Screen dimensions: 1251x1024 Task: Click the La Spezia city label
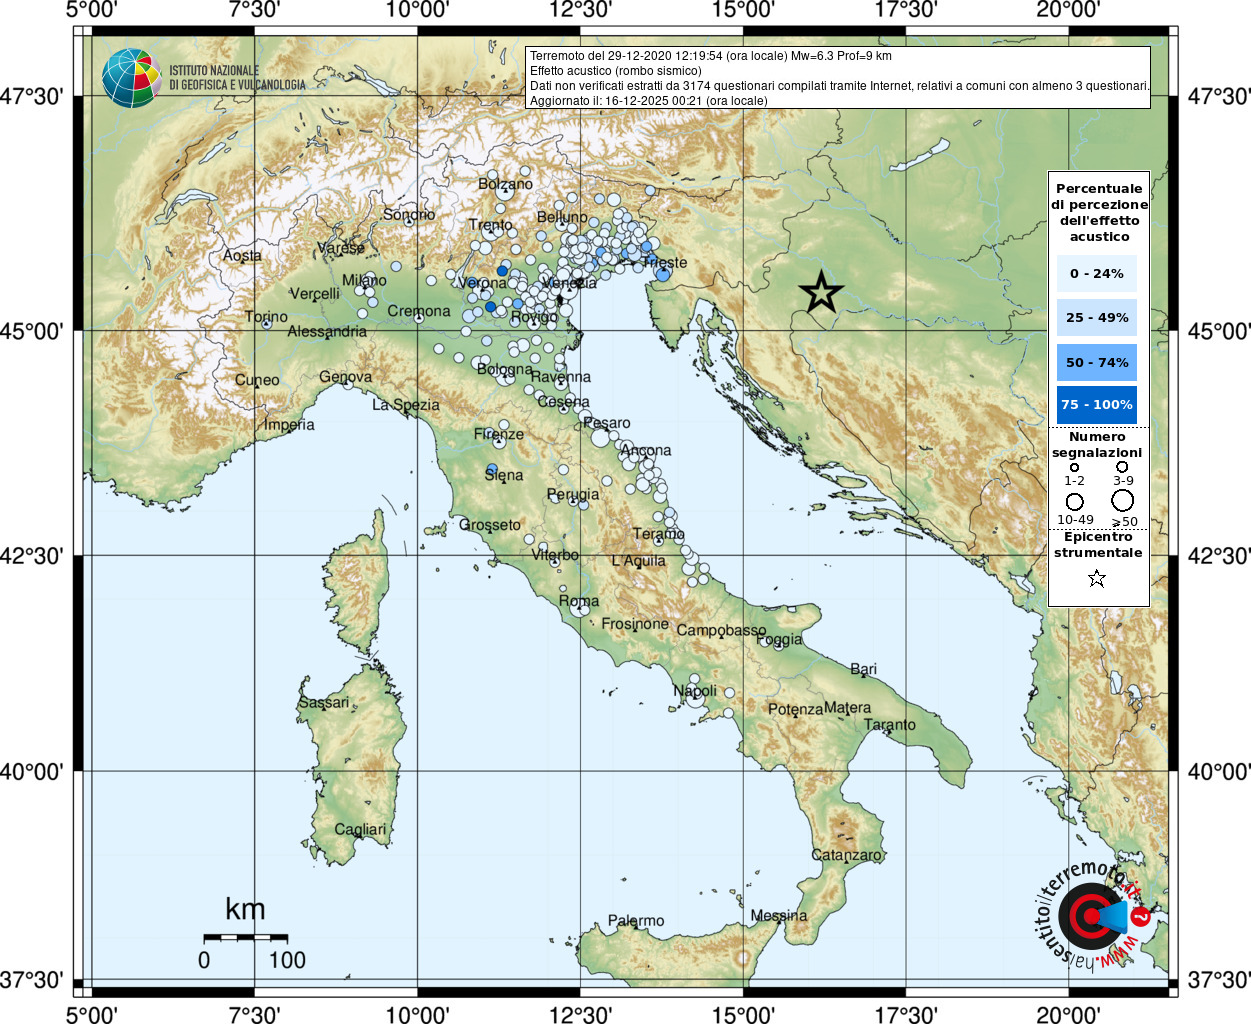[406, 404]
